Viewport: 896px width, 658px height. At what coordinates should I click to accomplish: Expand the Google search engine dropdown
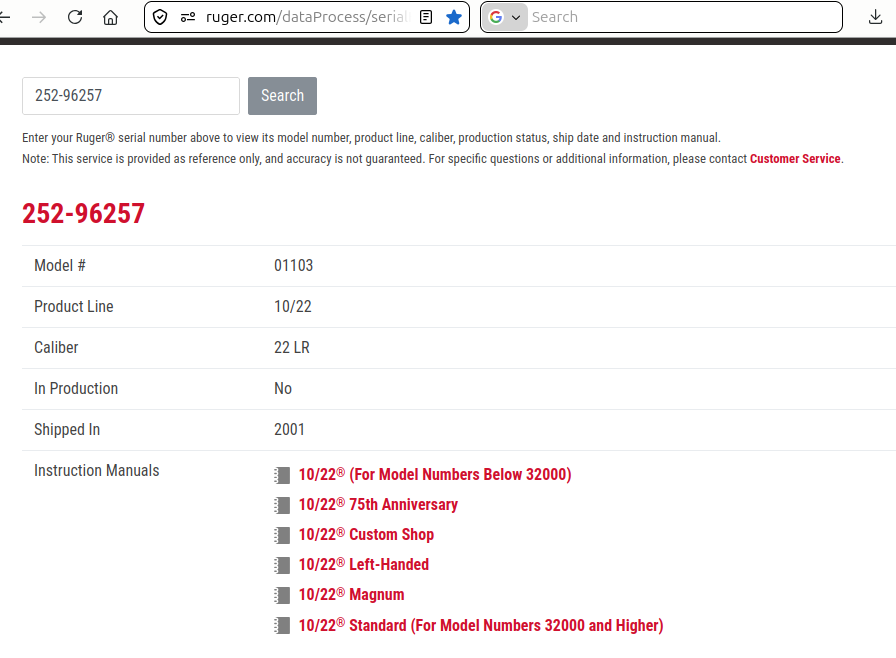coord(505,17)
